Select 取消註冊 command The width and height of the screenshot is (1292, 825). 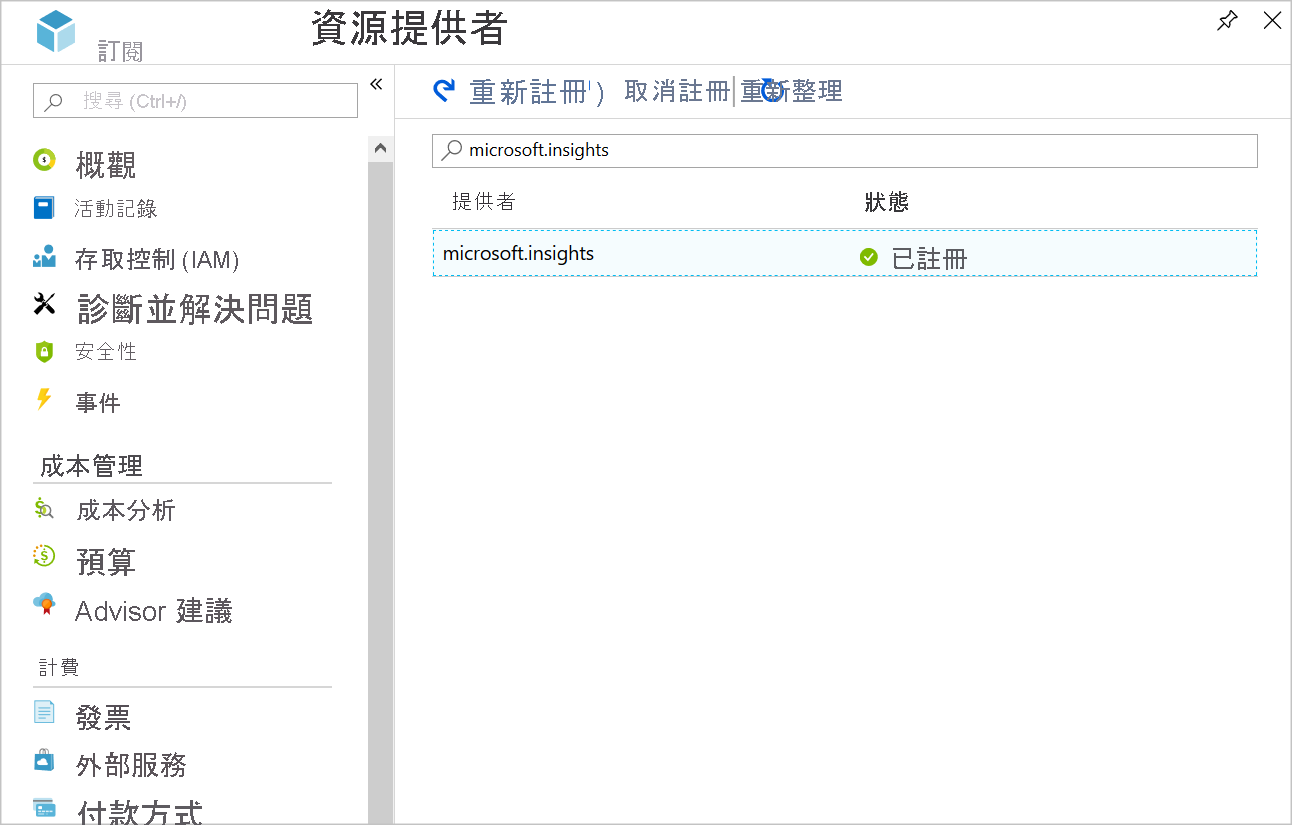pos(677,91)
